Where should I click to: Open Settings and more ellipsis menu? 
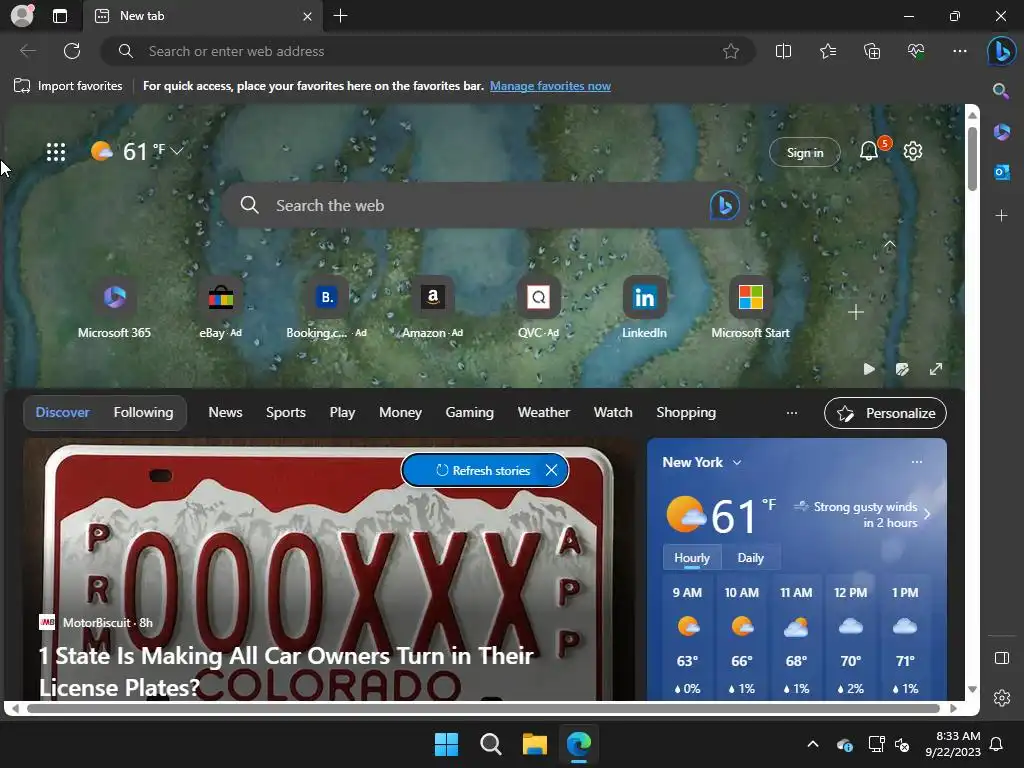959,51
